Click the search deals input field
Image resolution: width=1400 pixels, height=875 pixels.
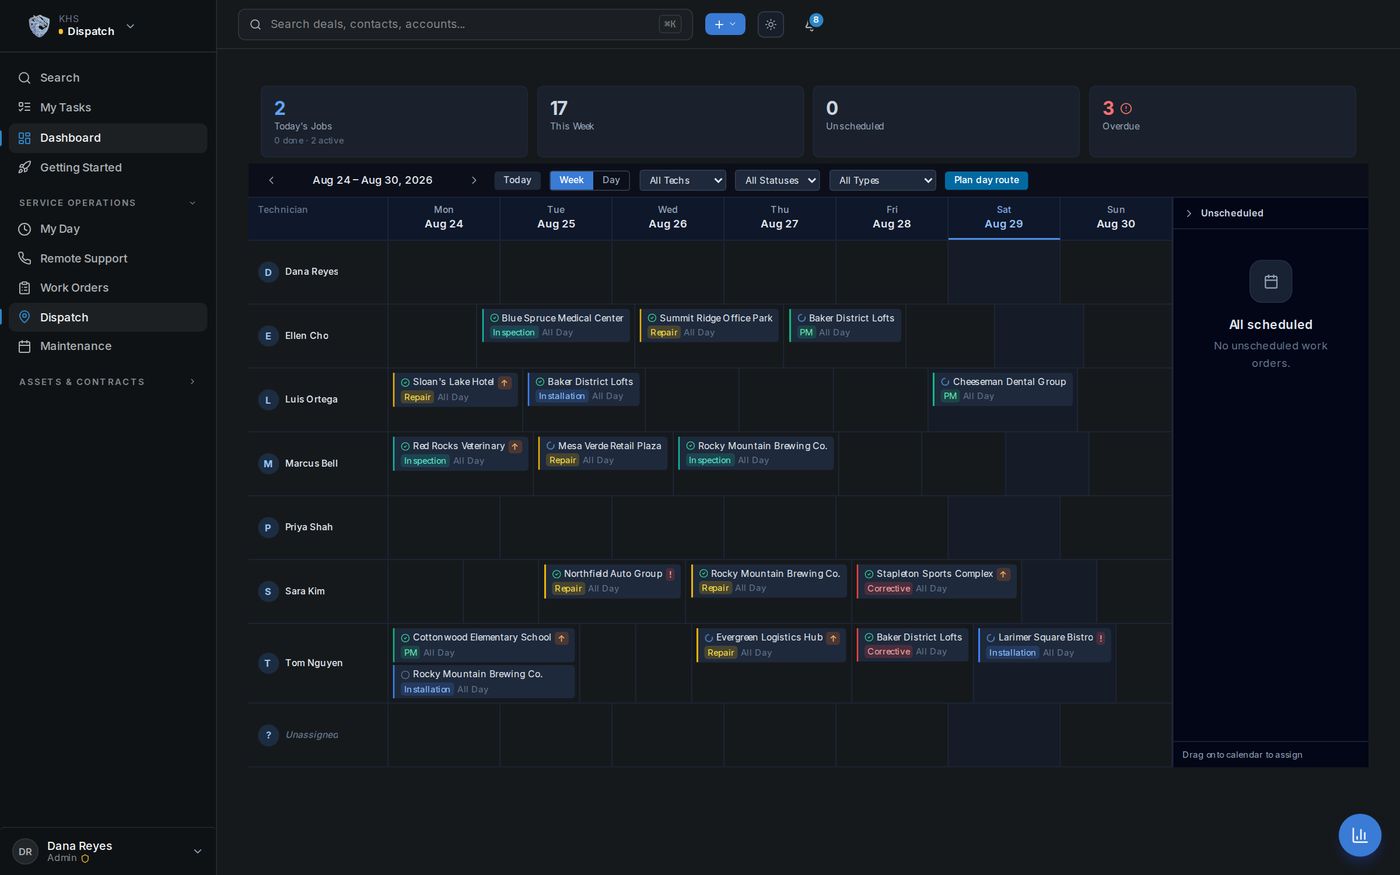tap(465, 24)
